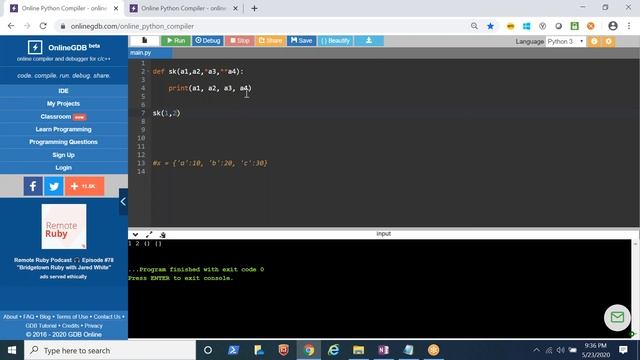
Task: Click the browser address bar URL
Action: pos(132,26)
